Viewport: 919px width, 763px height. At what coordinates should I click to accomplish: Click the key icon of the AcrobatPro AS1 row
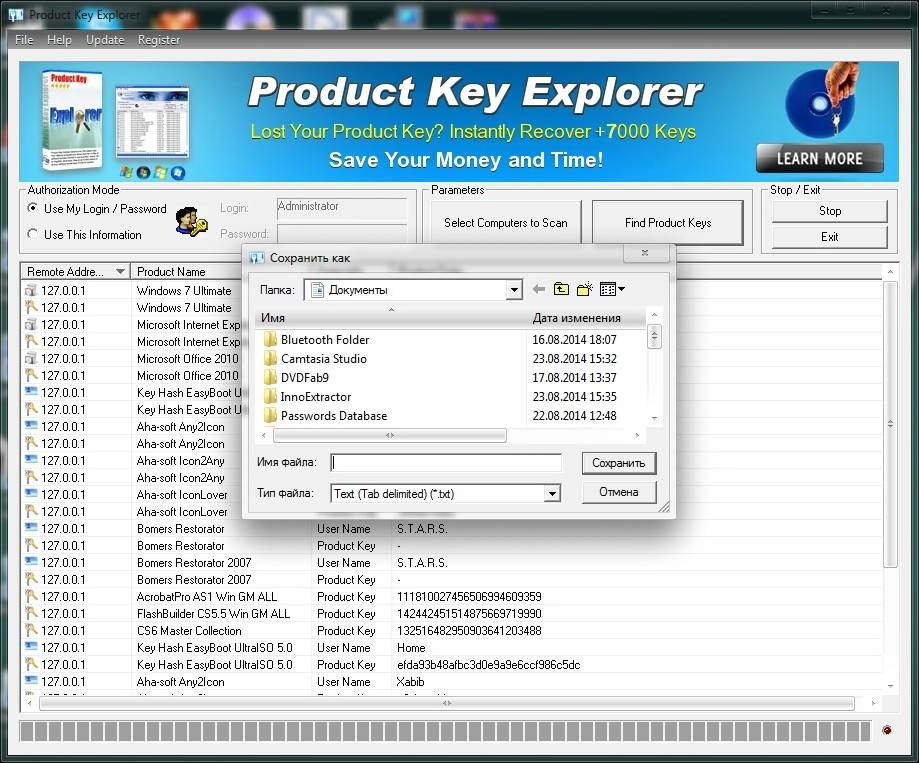pos(31,597)
